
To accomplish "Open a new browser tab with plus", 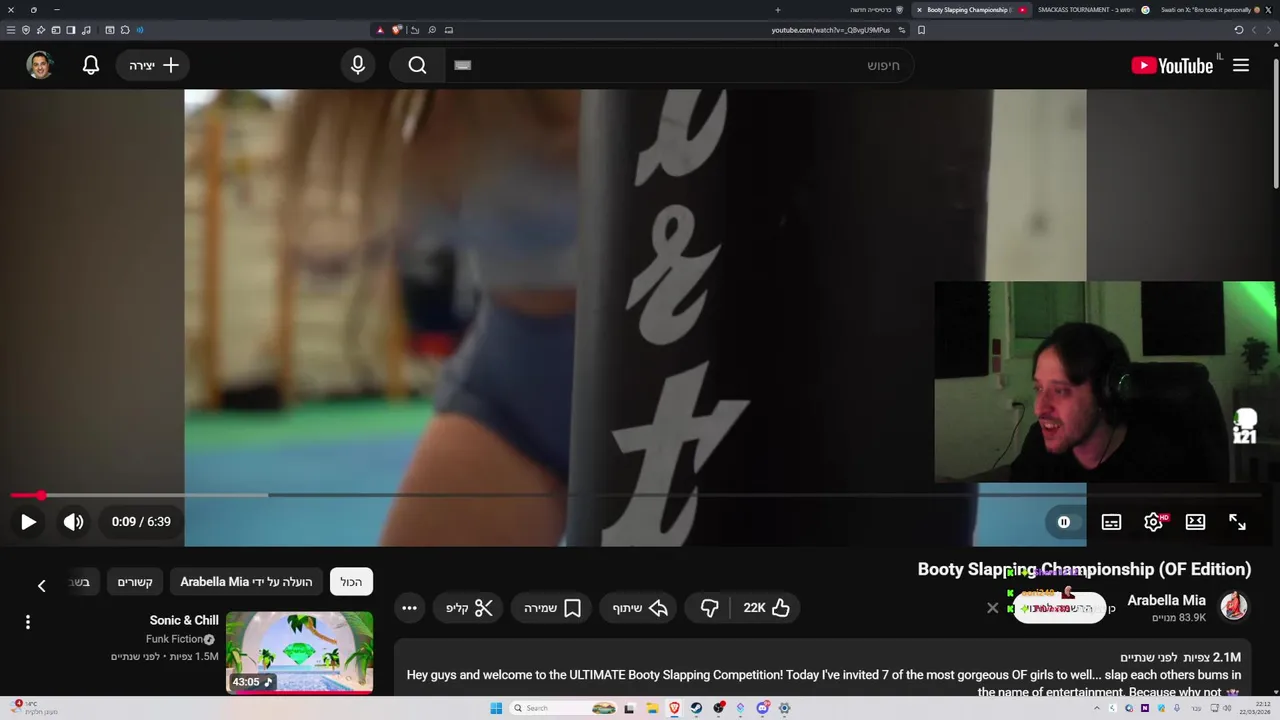I will 777,10.
